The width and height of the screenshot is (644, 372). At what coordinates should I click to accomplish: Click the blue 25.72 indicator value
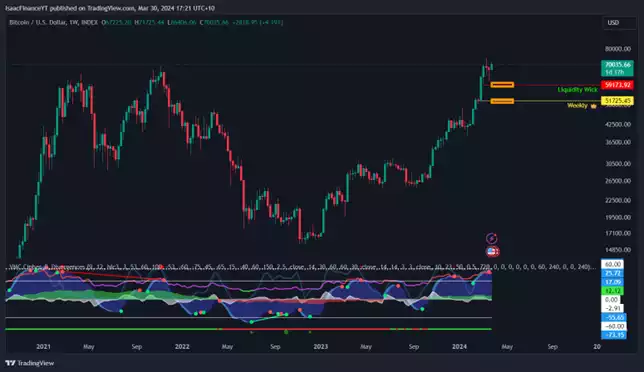(x=612, y=273)
